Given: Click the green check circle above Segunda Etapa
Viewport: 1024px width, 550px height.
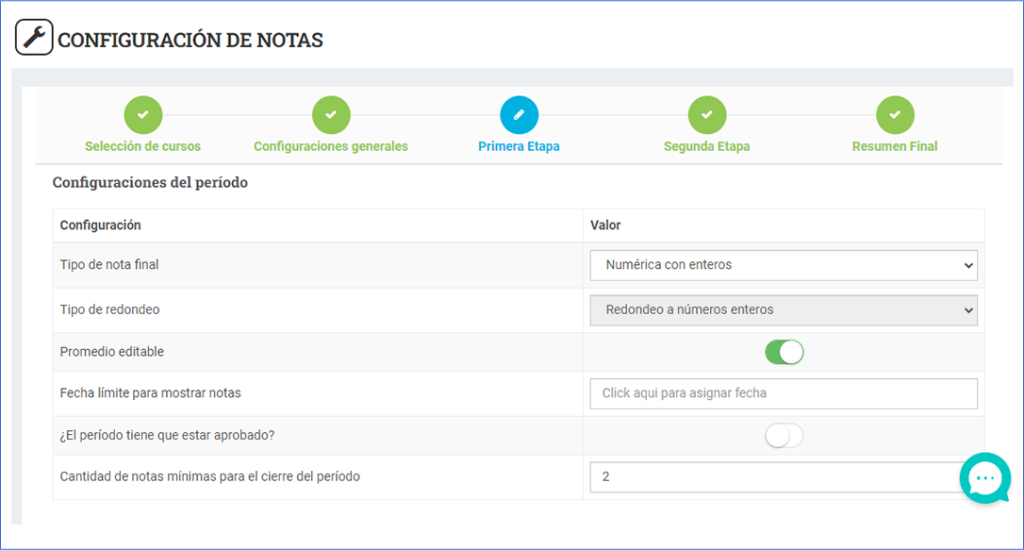Looking at the screenshot, I should [707, 115].
